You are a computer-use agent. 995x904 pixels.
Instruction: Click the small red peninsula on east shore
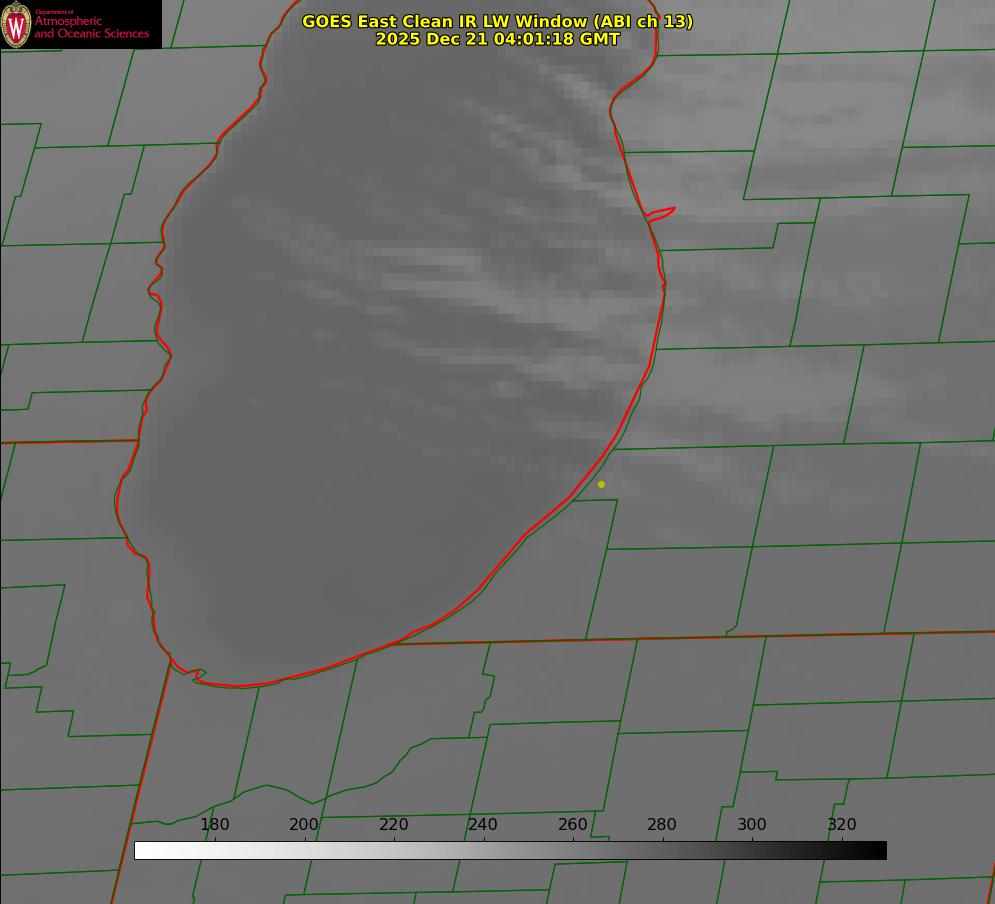tap(662, 213)
